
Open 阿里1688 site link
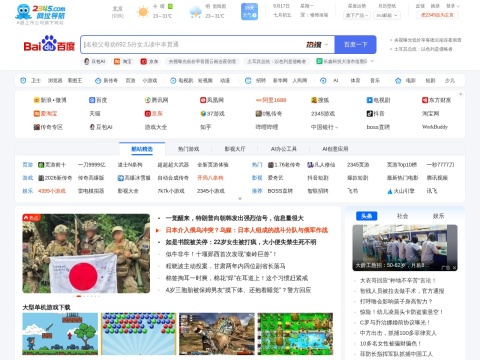click(x=271, y=100)
